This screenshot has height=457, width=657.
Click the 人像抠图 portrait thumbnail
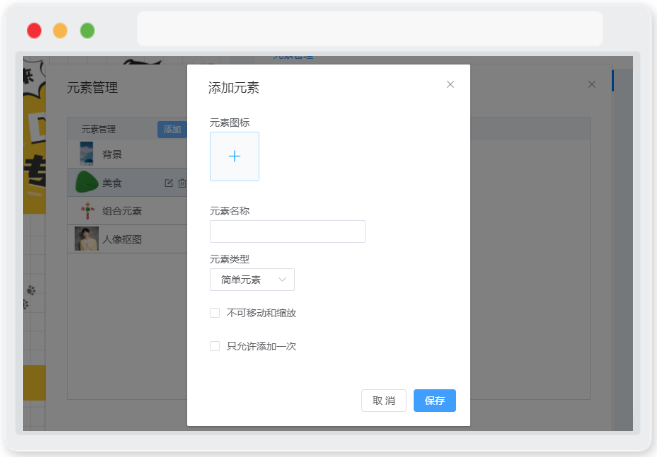coord(87,239)
